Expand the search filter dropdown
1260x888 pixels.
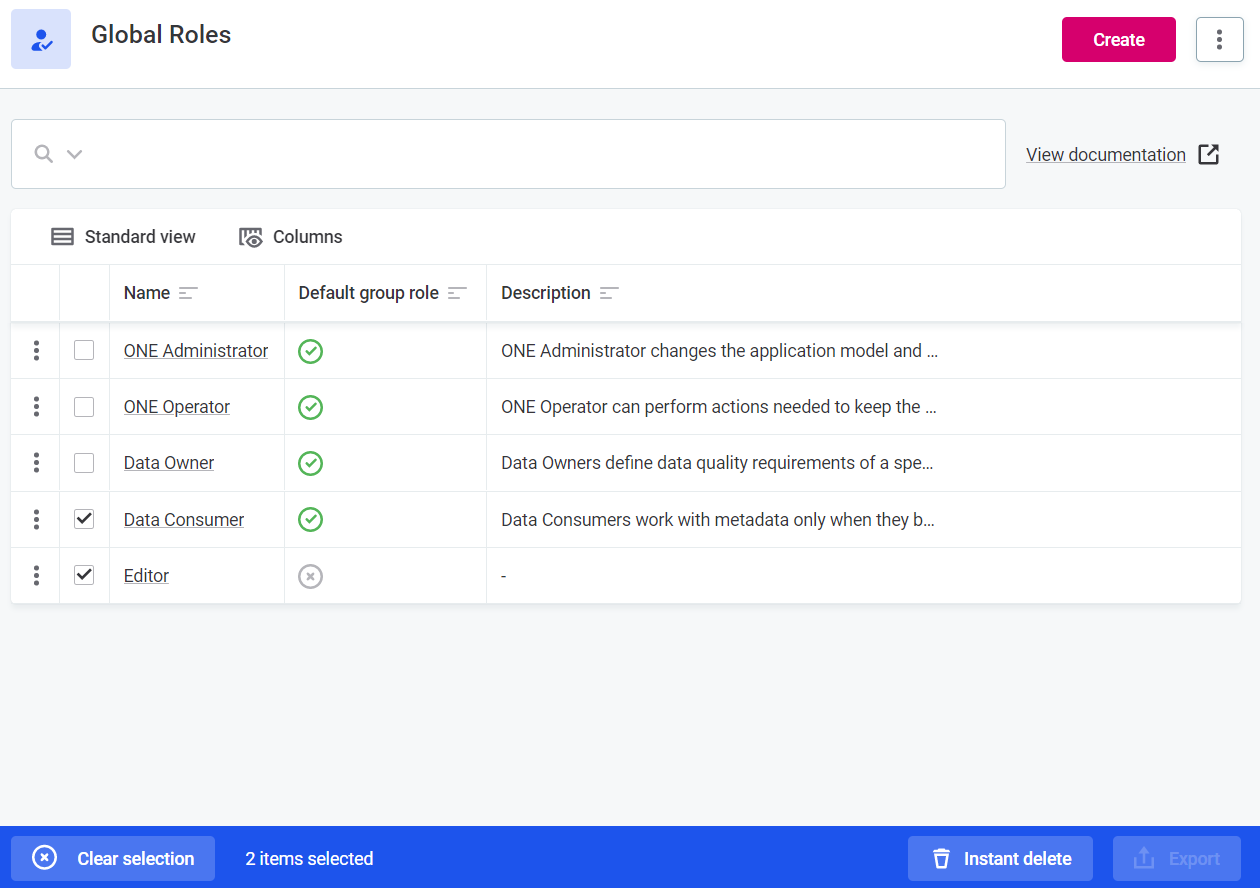tap(74, 154)
